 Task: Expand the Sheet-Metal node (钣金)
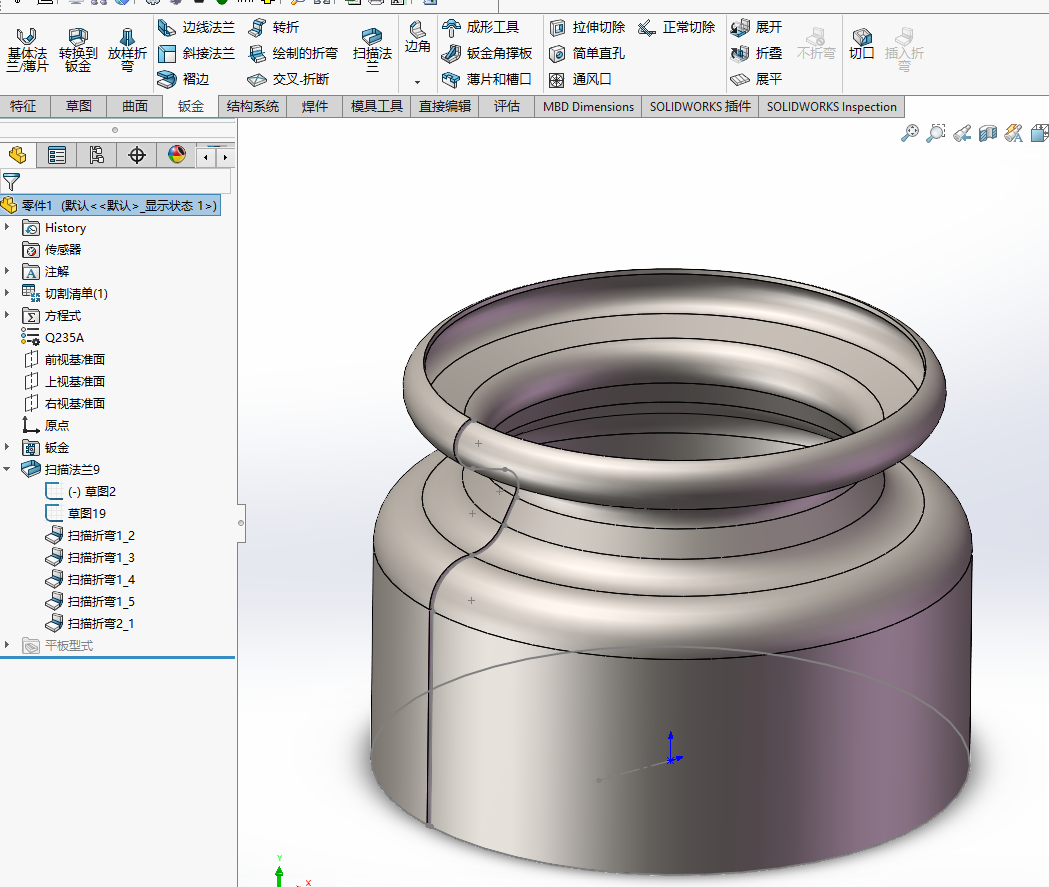(x=7, y=447)
